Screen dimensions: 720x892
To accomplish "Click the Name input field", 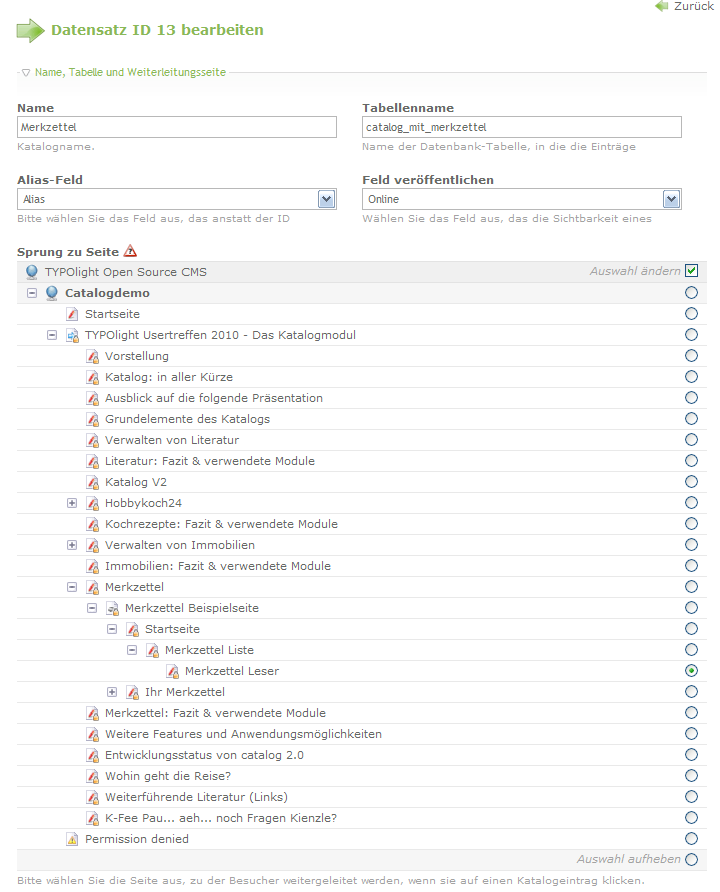I will pyautogui.click(x=177, y=127).
